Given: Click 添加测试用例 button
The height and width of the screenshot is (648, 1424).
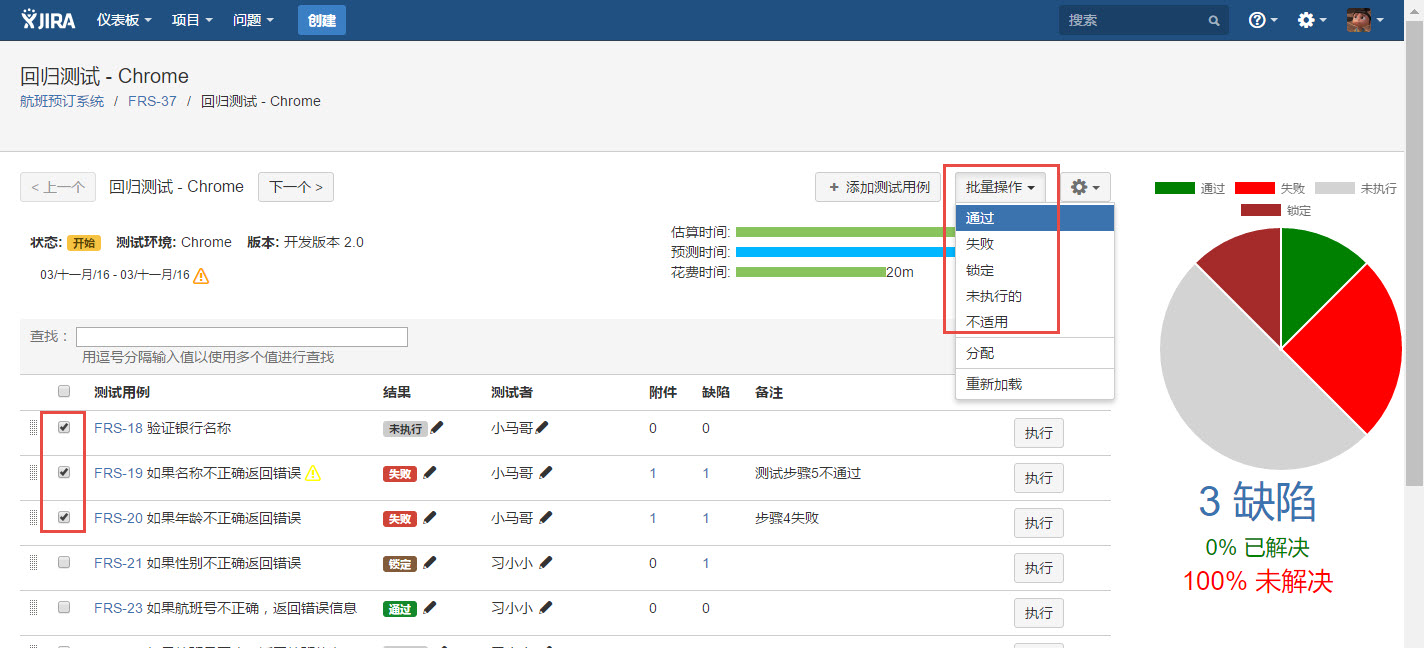Looking at the screenshot, I should (x=880, y=187).
